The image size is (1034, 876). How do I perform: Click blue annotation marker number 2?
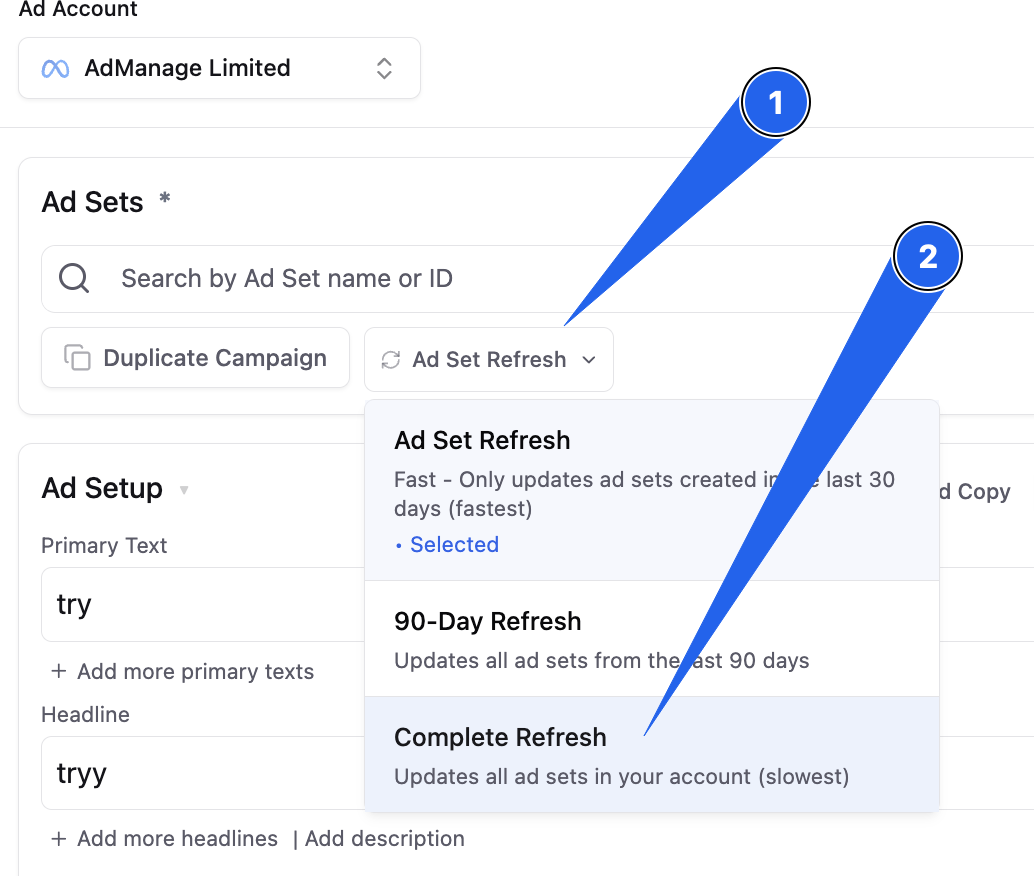coord(928,257)
